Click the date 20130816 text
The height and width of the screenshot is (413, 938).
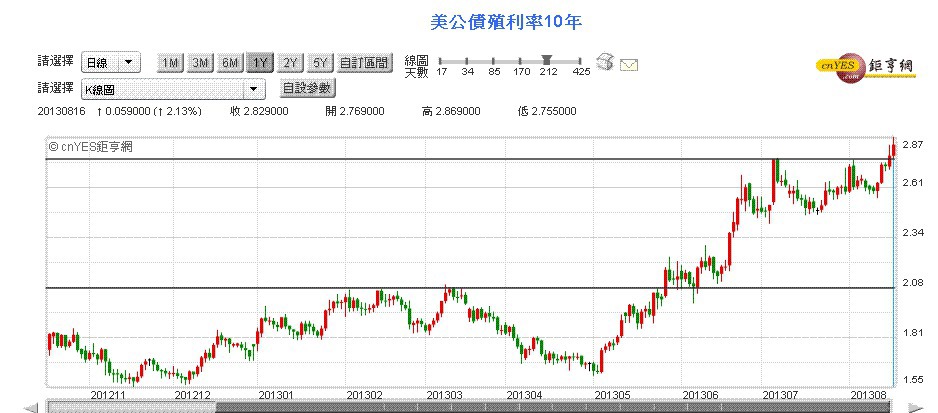tap(61, 111)
